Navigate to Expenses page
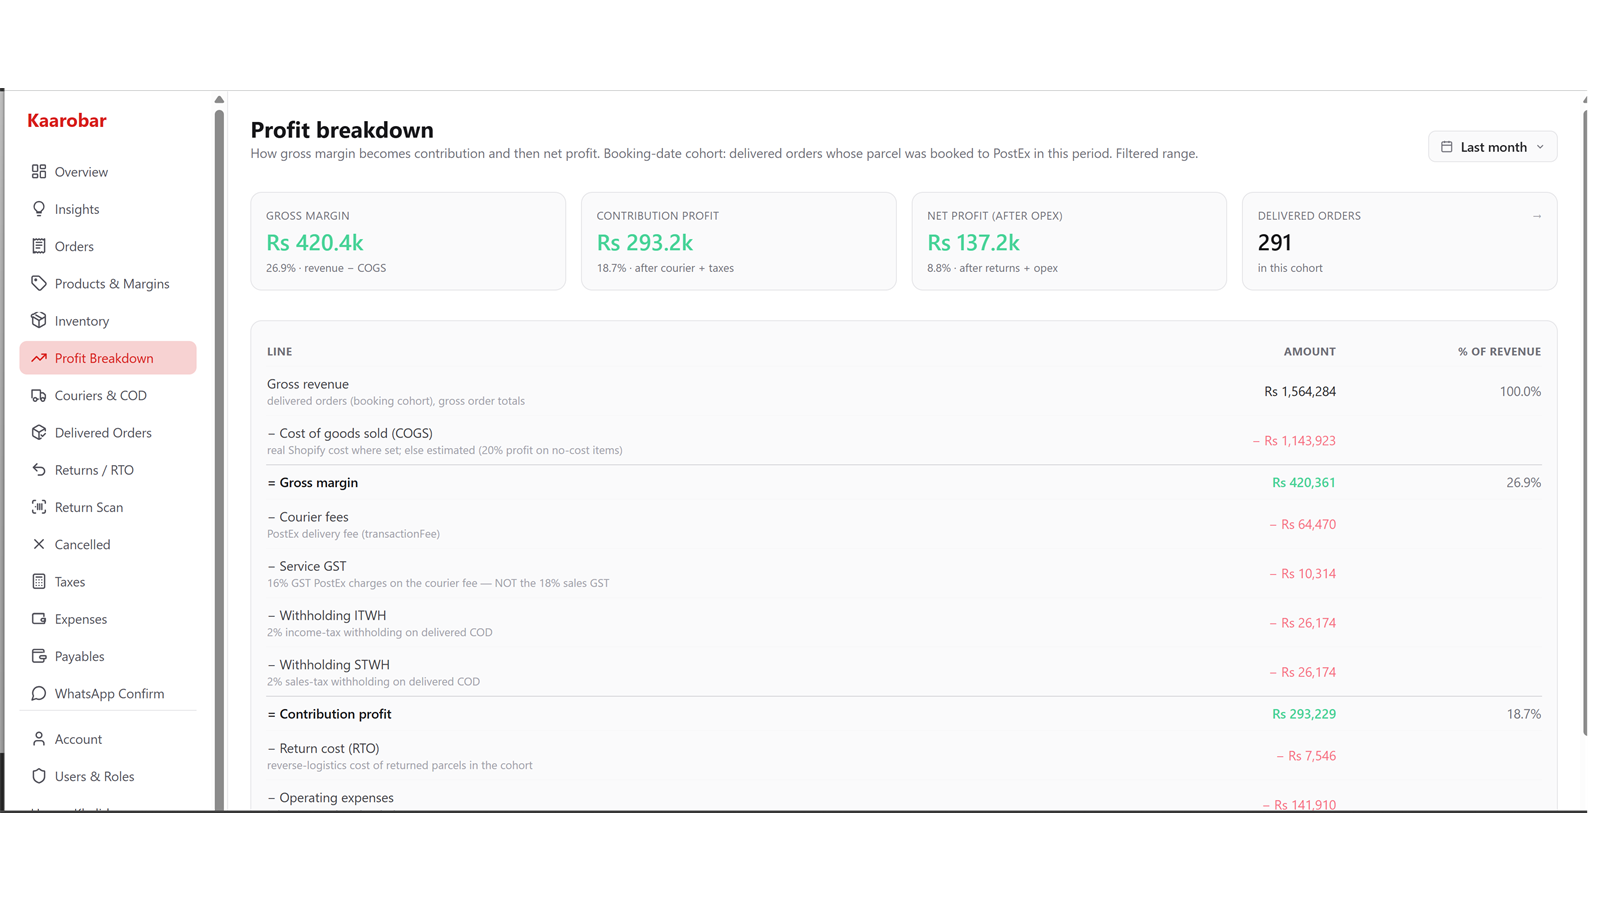Screen dimensions: 1600x900 pyautogui.click(x=108, y=619)
